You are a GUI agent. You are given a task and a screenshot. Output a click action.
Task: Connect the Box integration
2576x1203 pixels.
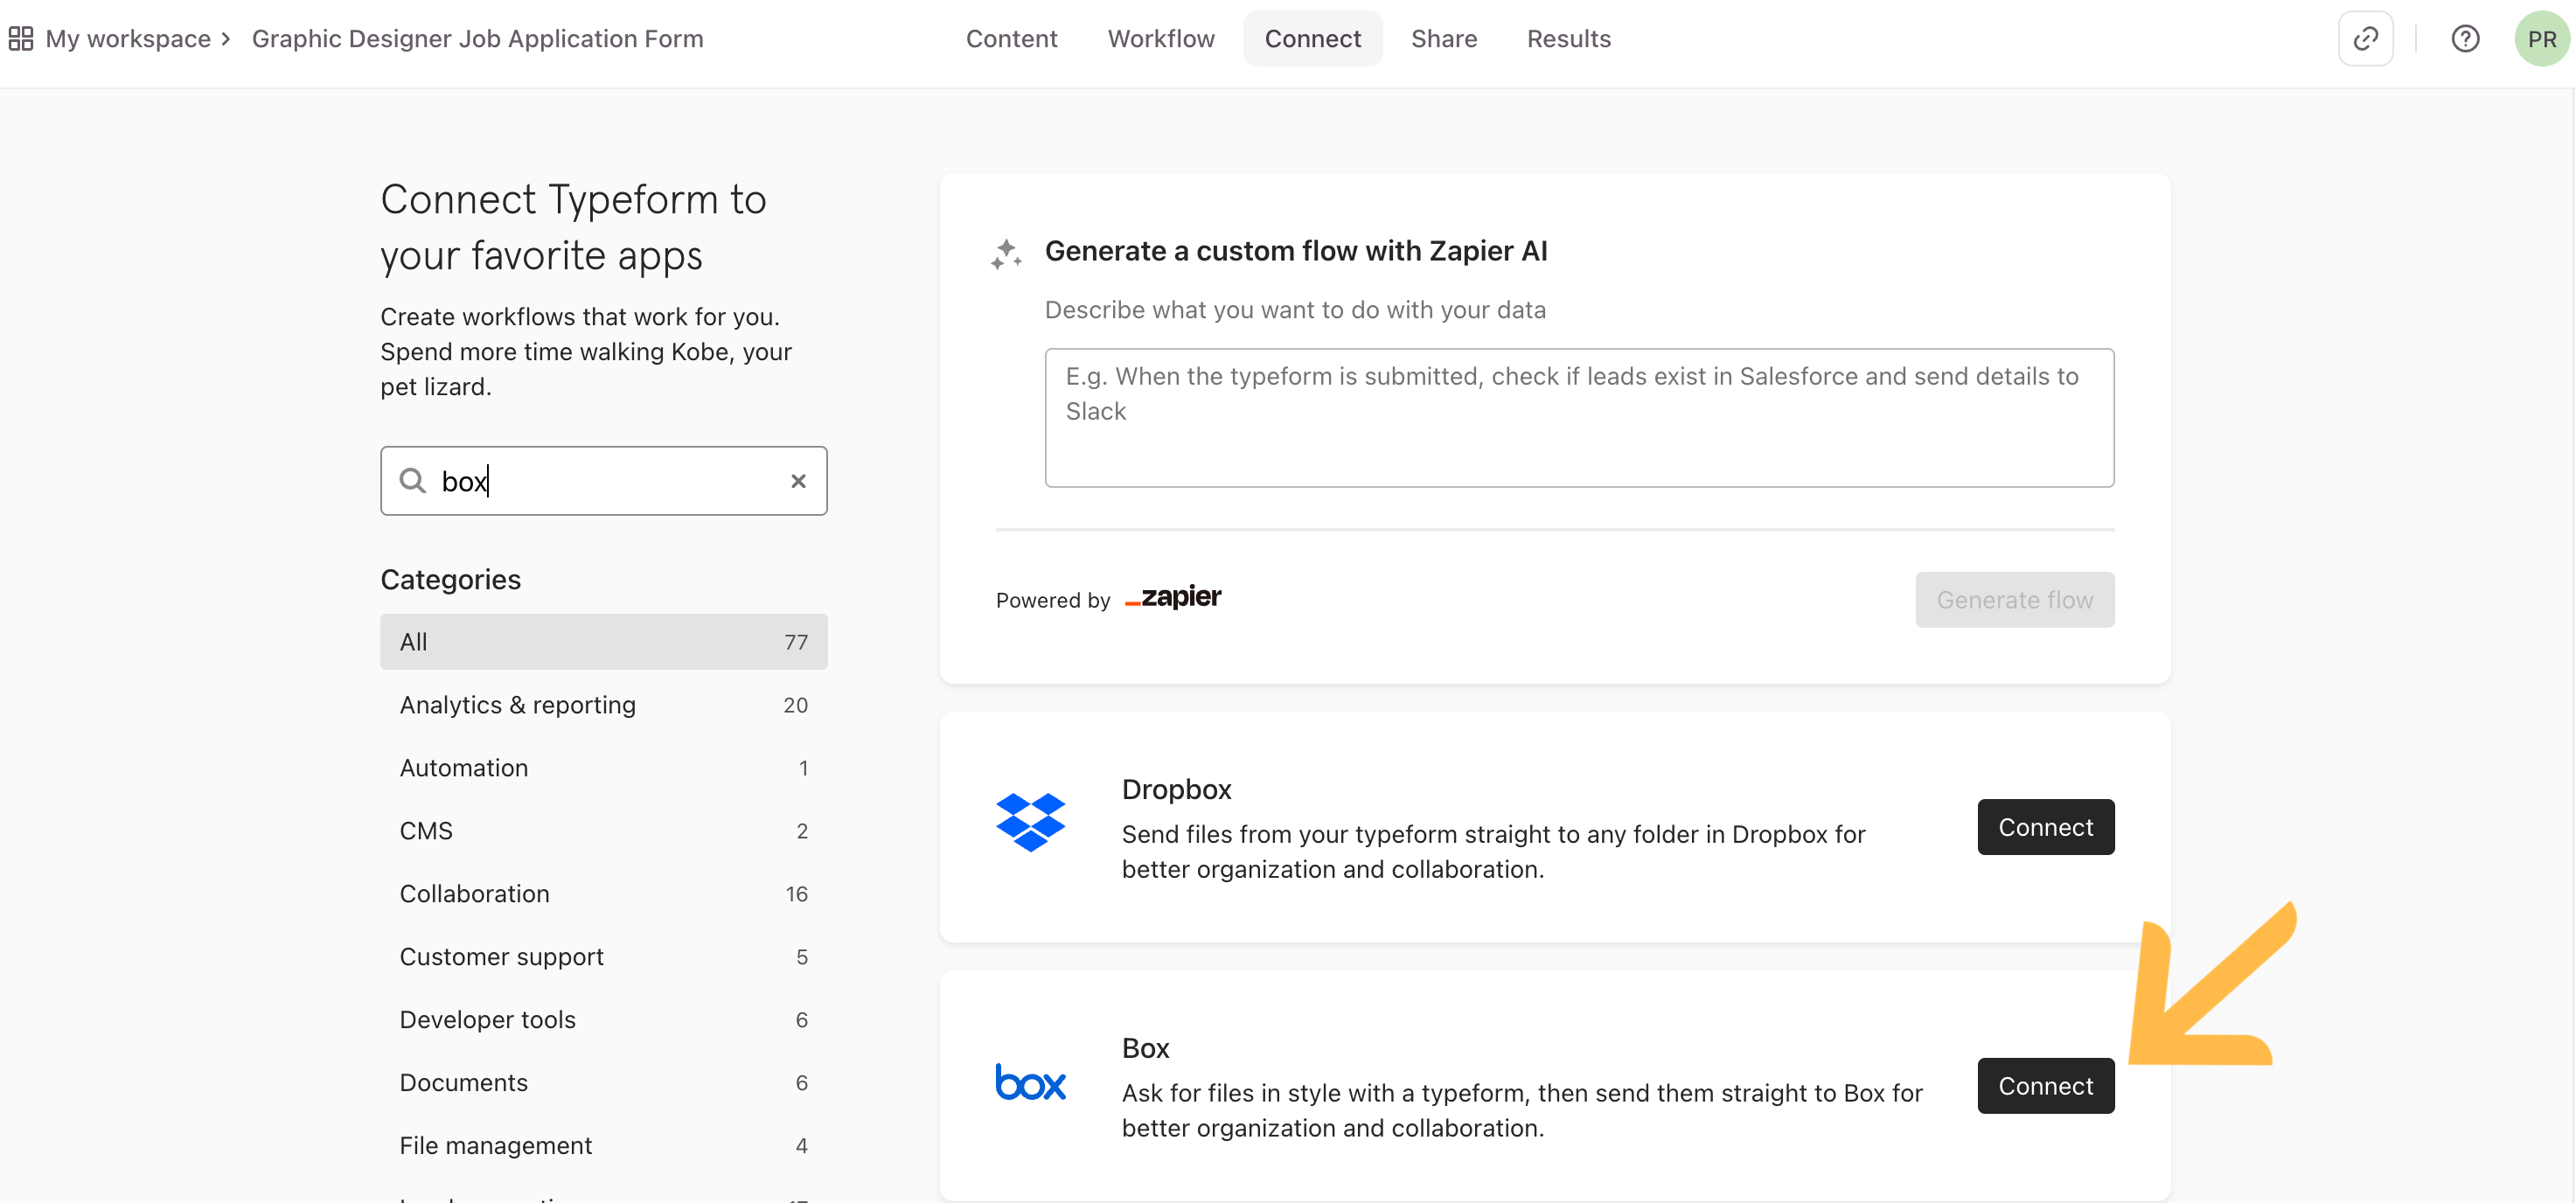click(2045, 1086)
